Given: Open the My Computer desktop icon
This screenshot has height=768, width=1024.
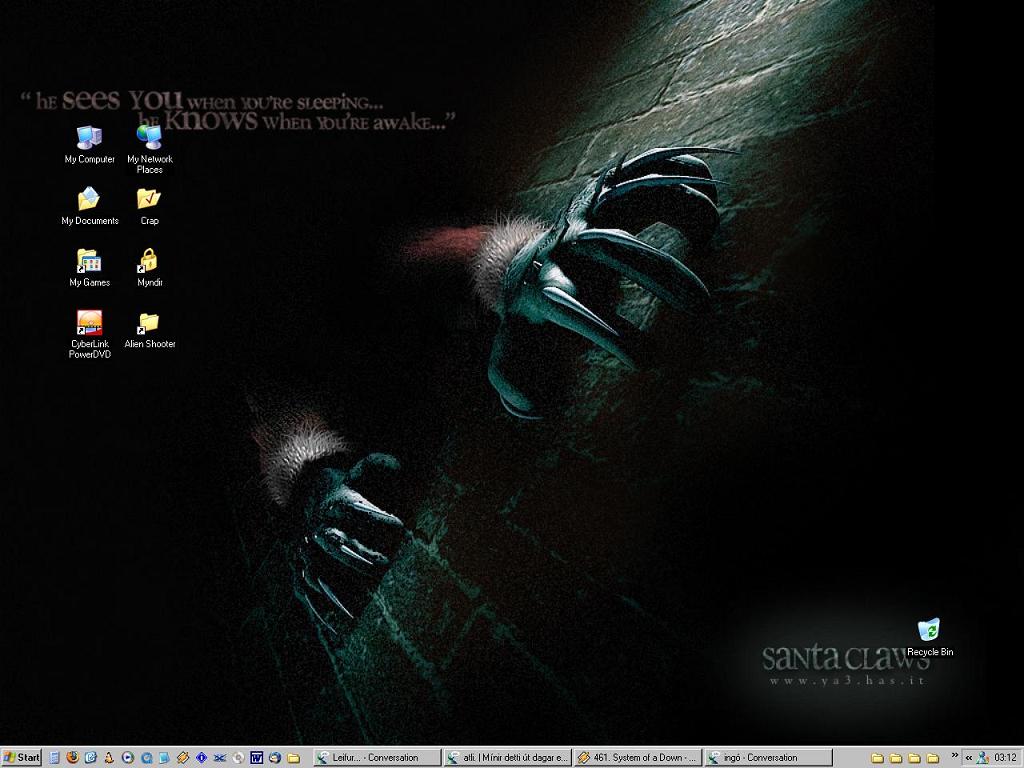Looking at the screenshot, I should (89, 144).
